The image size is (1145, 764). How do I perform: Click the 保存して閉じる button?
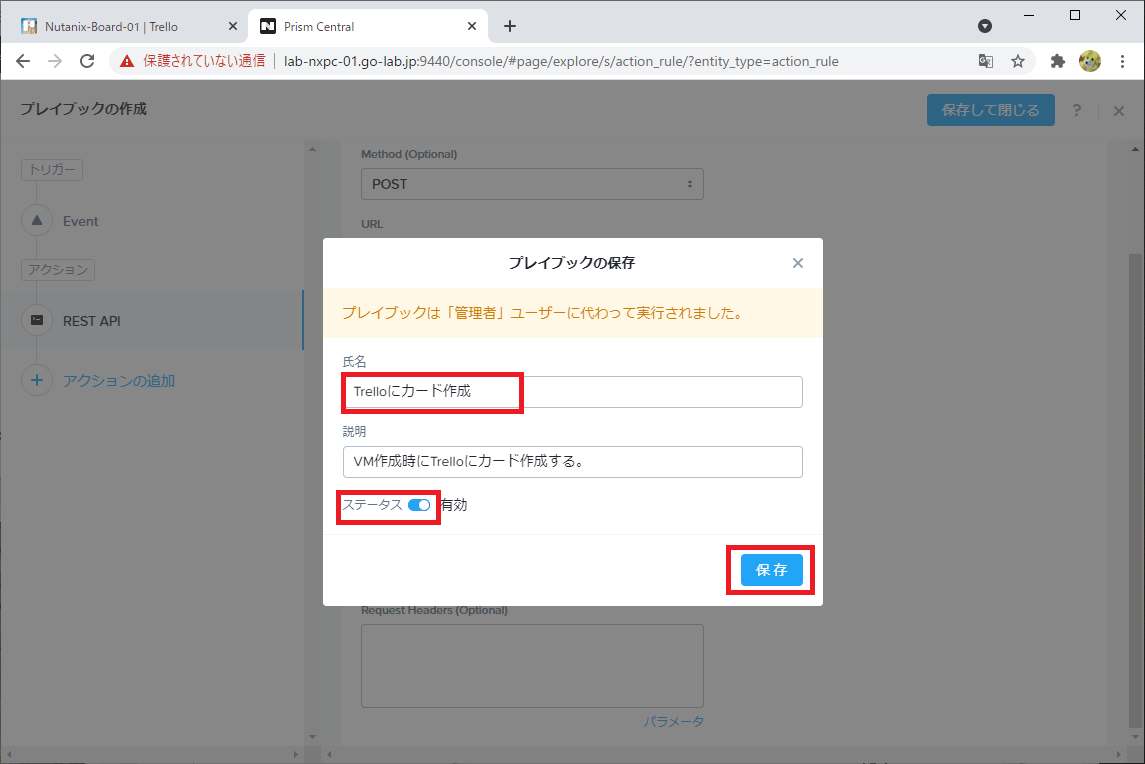[x=990, y=110]
